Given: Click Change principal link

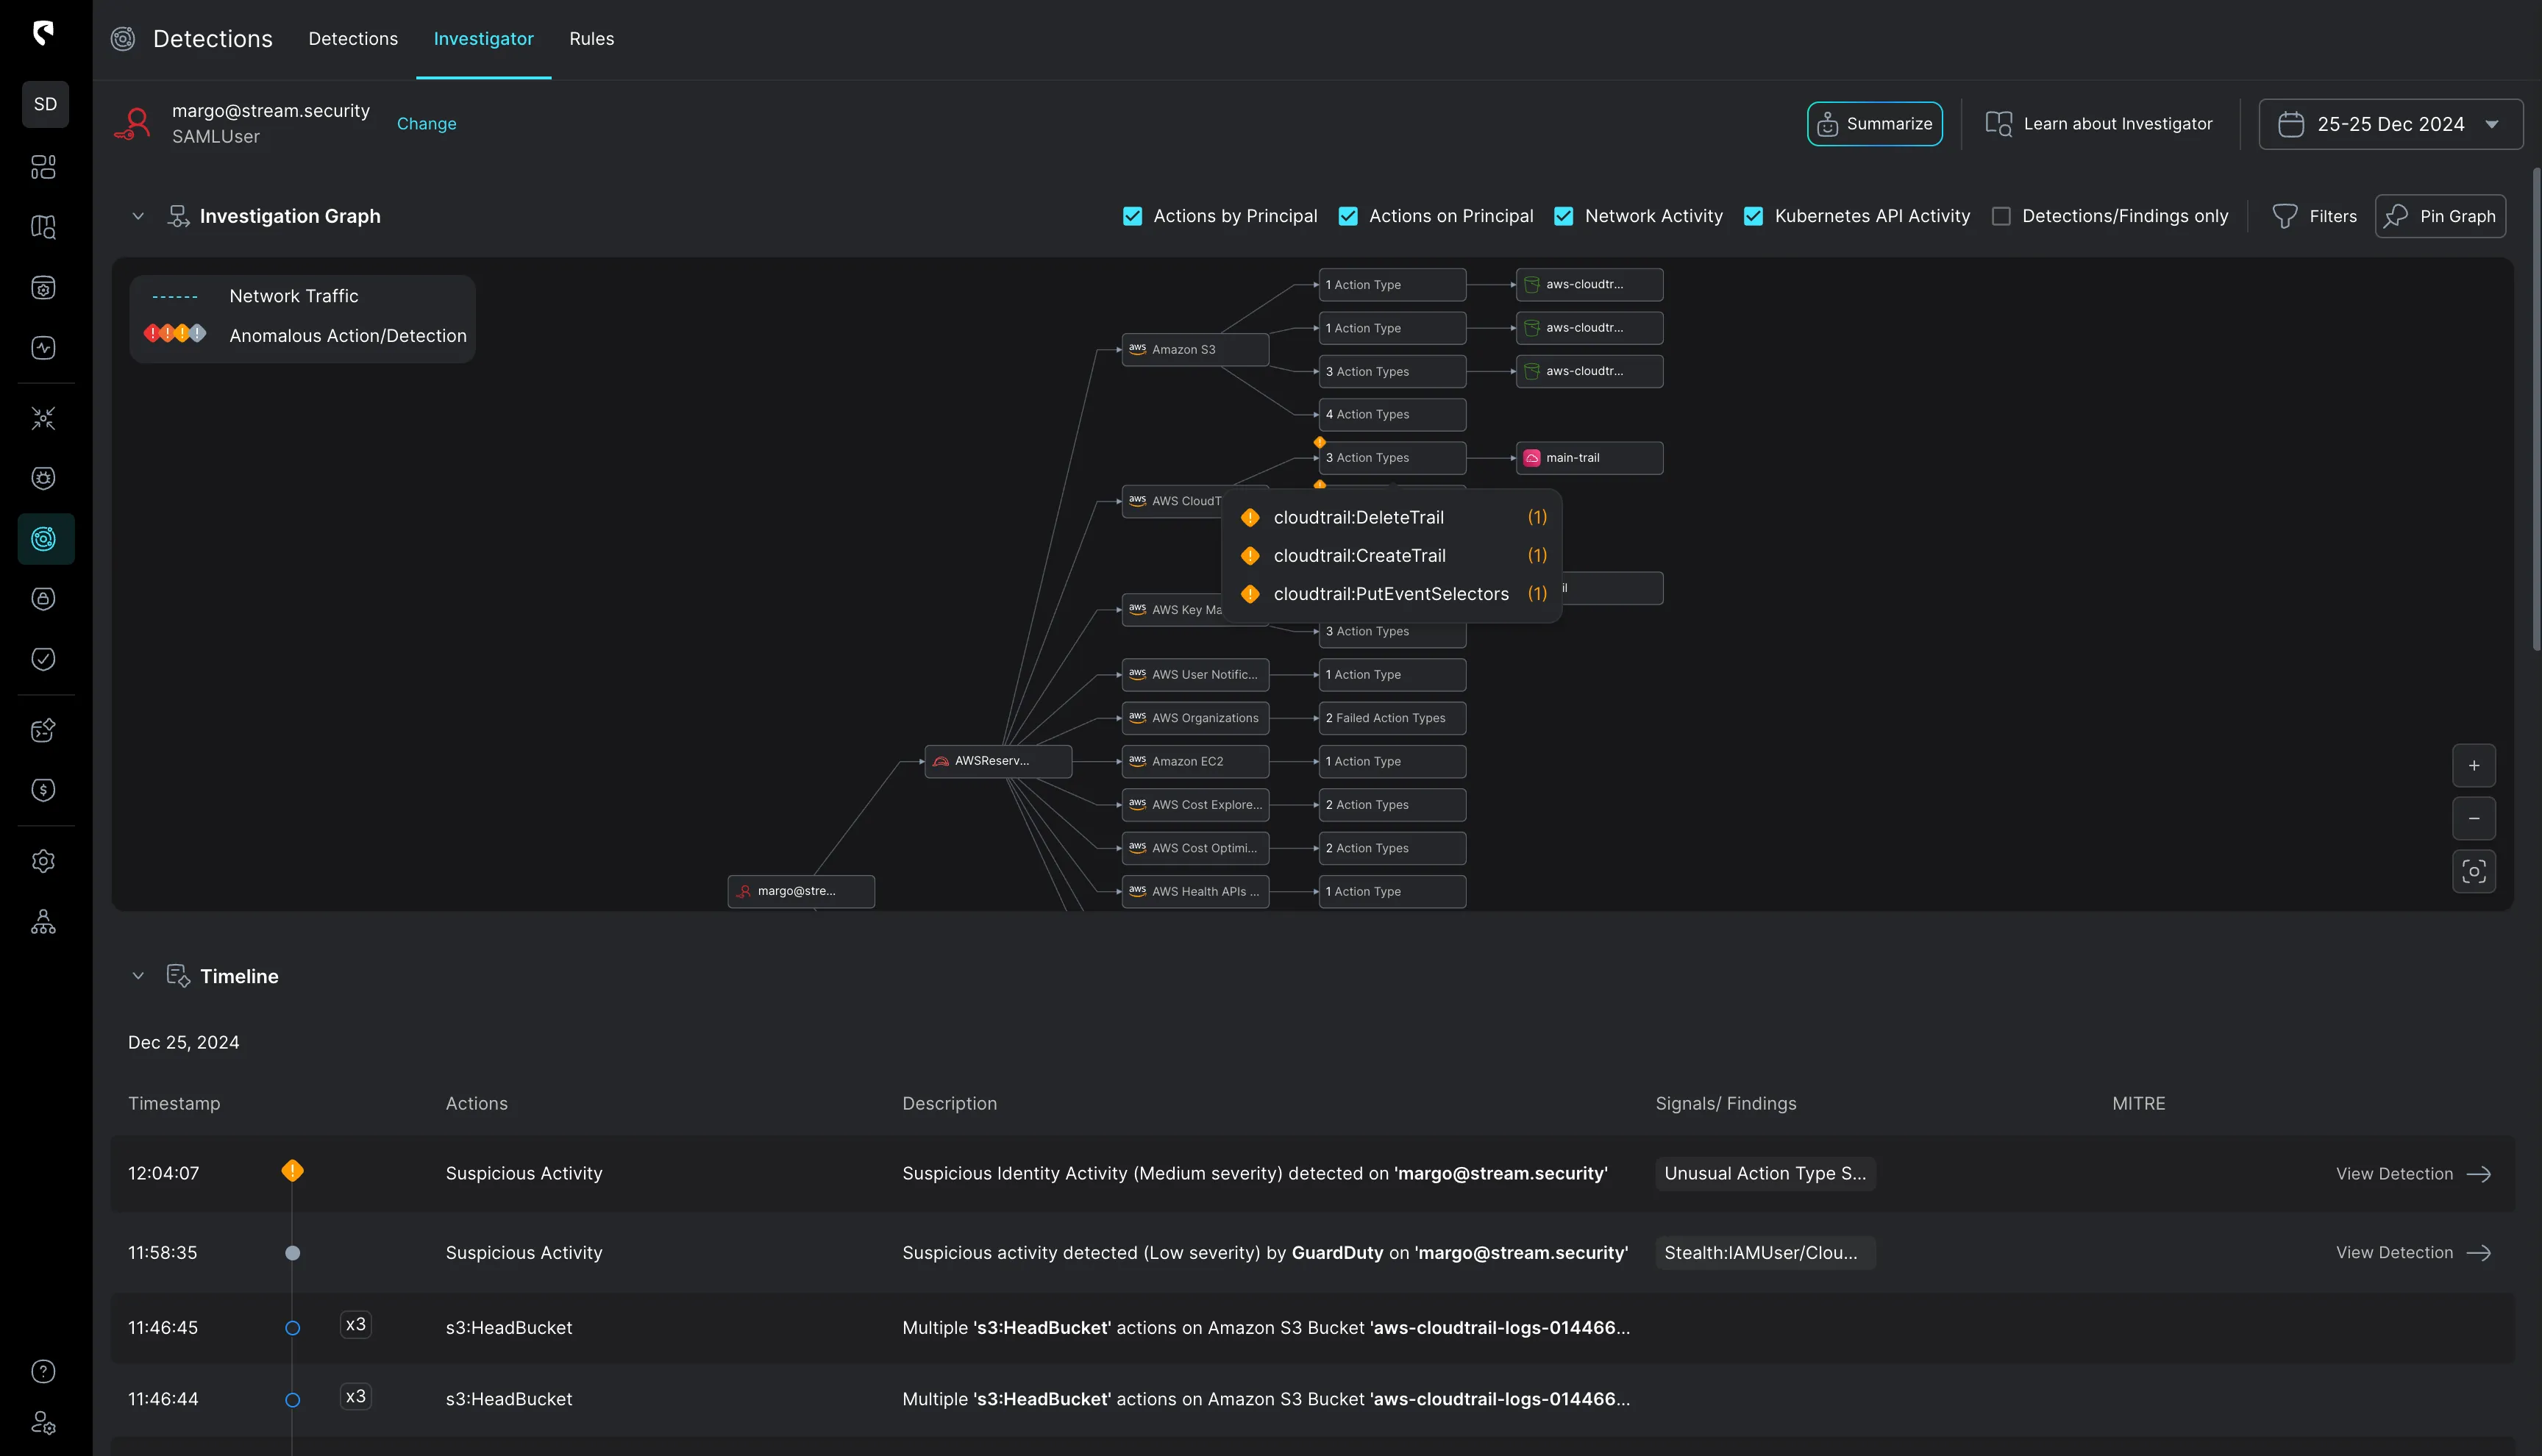Looking at the screenshot, I should coord(427,124).
